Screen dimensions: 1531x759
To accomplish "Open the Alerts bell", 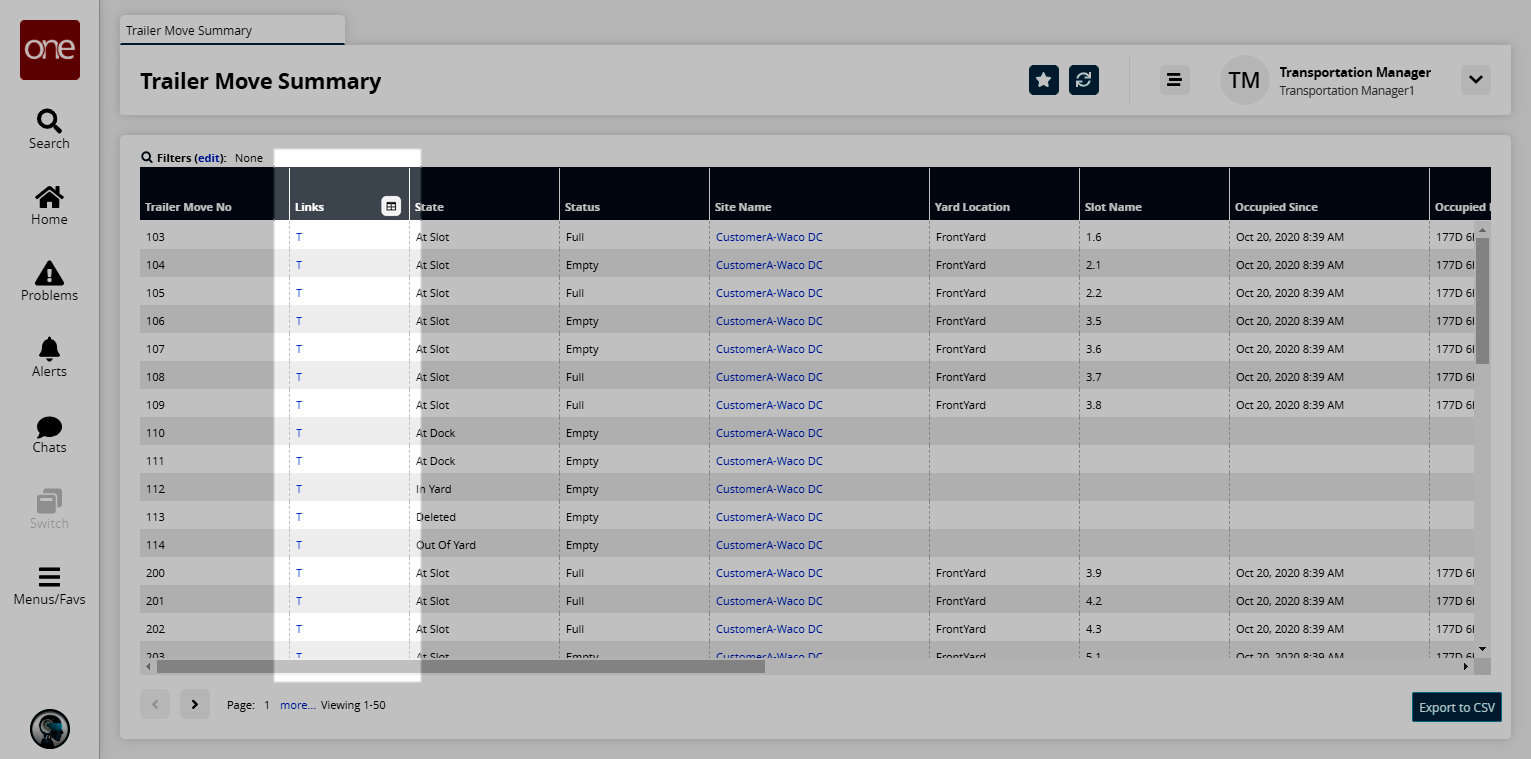I will coord(49,358).
